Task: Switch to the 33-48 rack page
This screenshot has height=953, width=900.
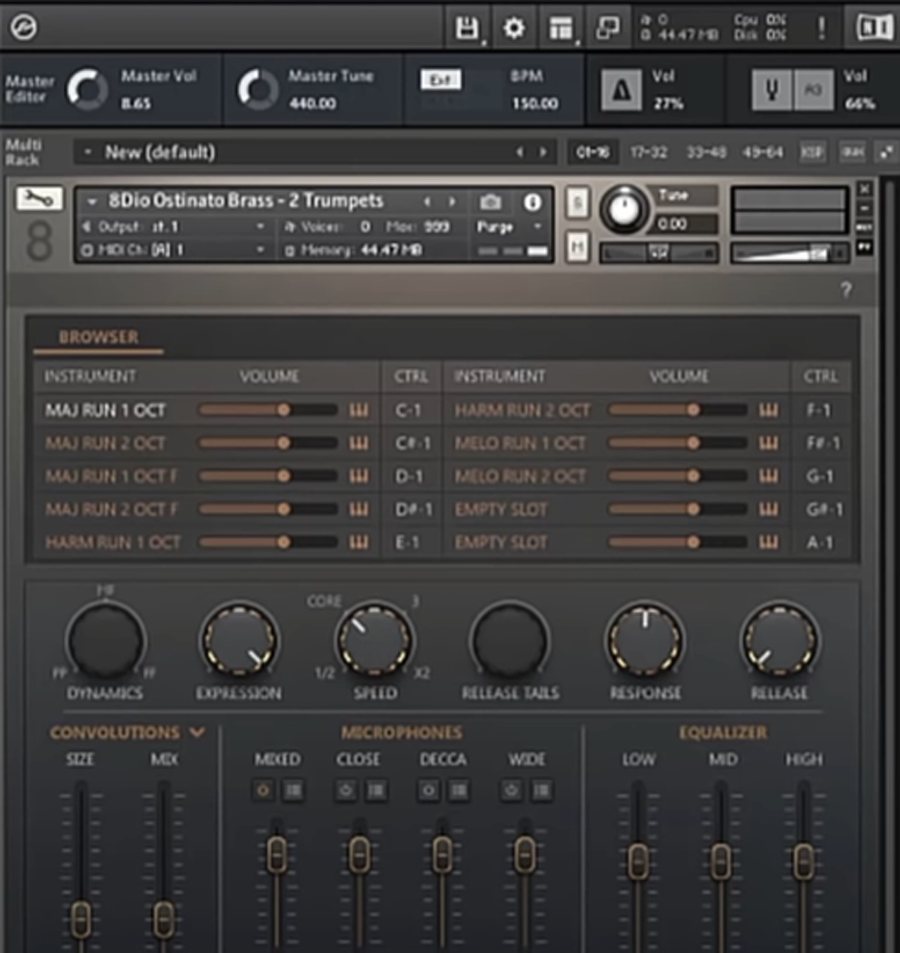Action: [706, 152]
